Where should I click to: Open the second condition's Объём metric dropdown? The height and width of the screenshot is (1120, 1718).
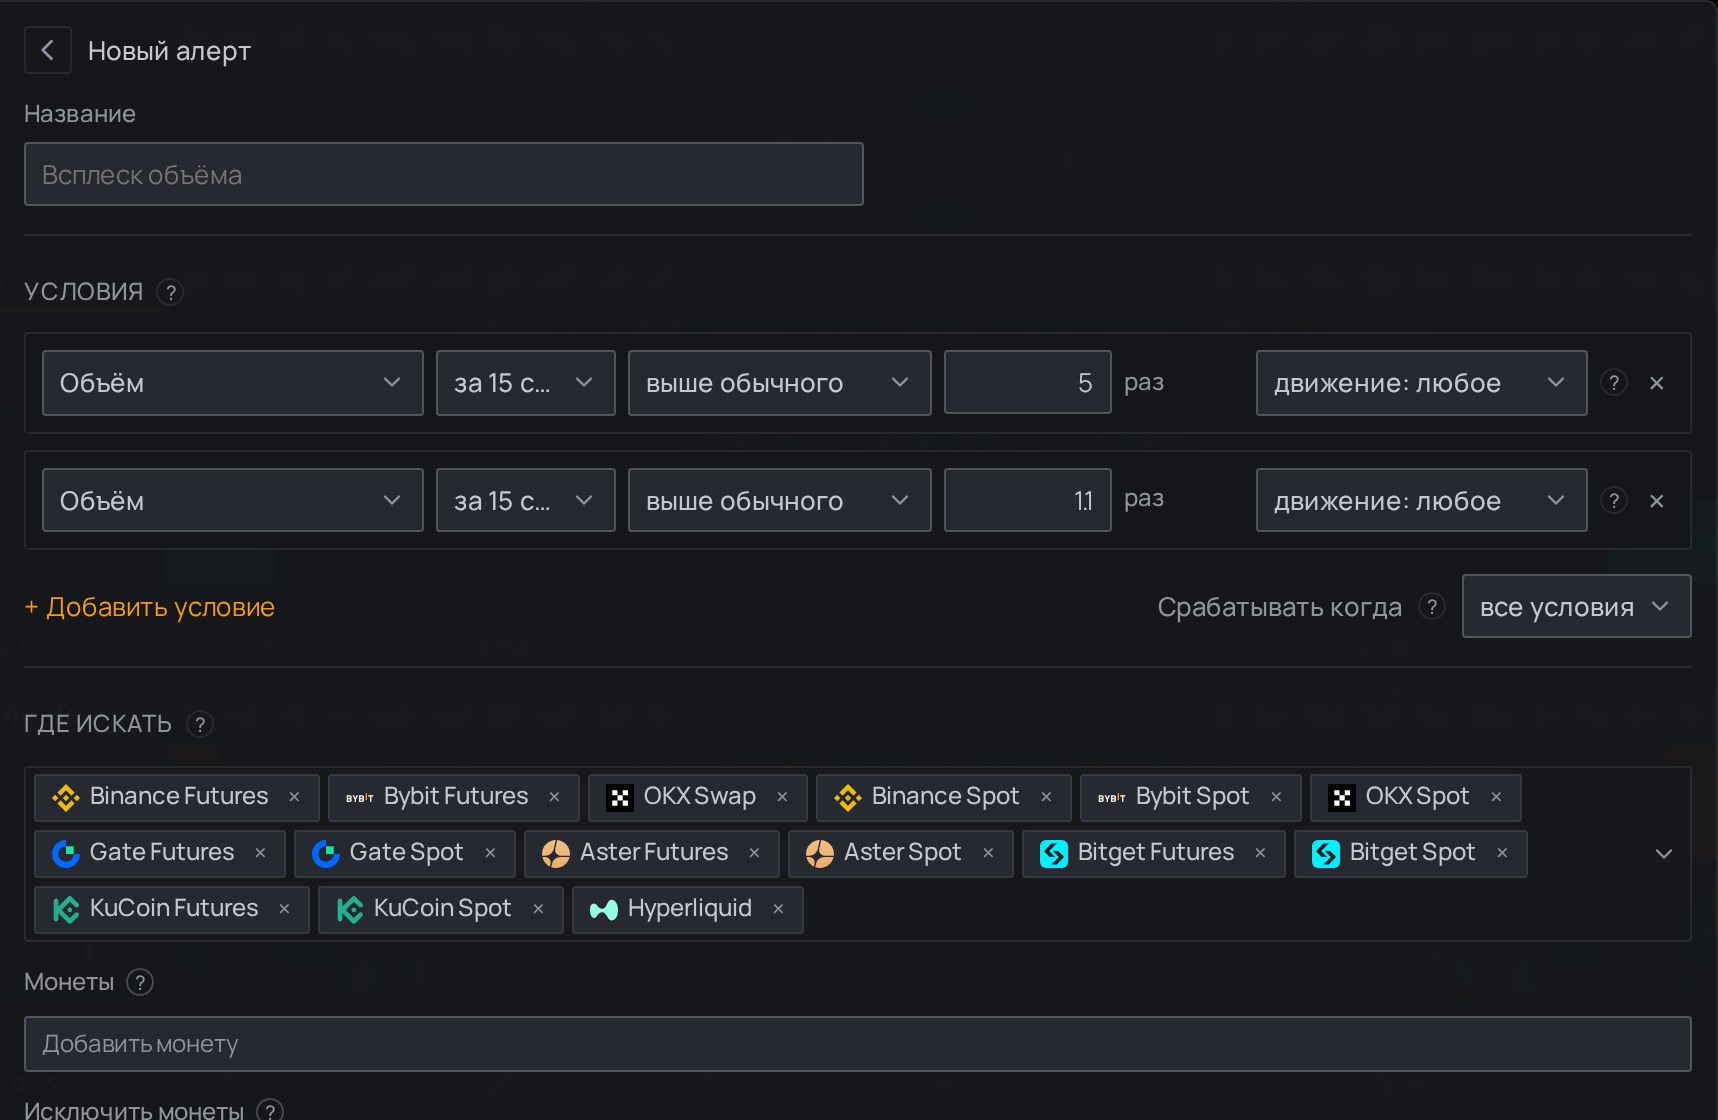click(x=233, y=500)
